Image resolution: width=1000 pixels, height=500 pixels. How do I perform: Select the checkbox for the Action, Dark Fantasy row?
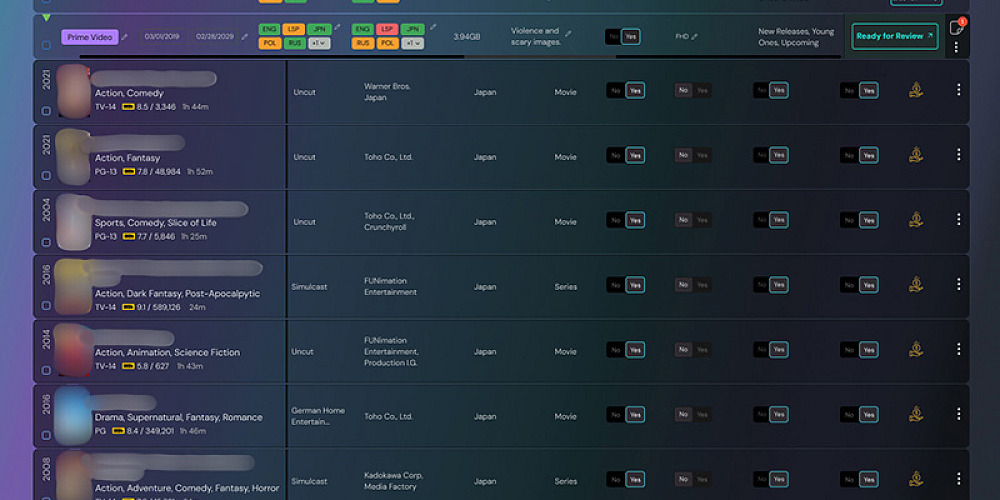(46, 306)
